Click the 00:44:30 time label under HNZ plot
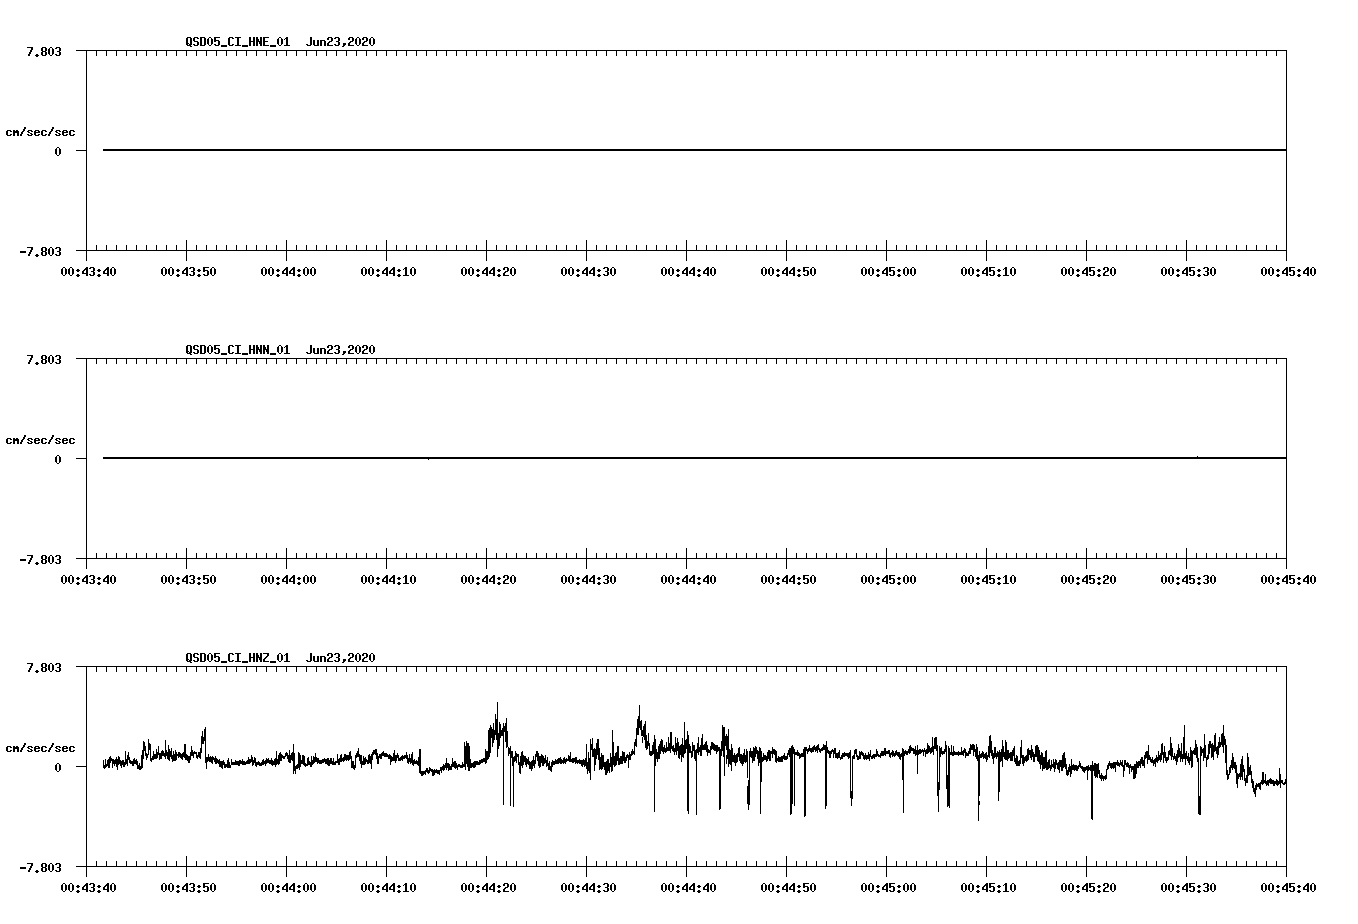 [x=588, y=887]
